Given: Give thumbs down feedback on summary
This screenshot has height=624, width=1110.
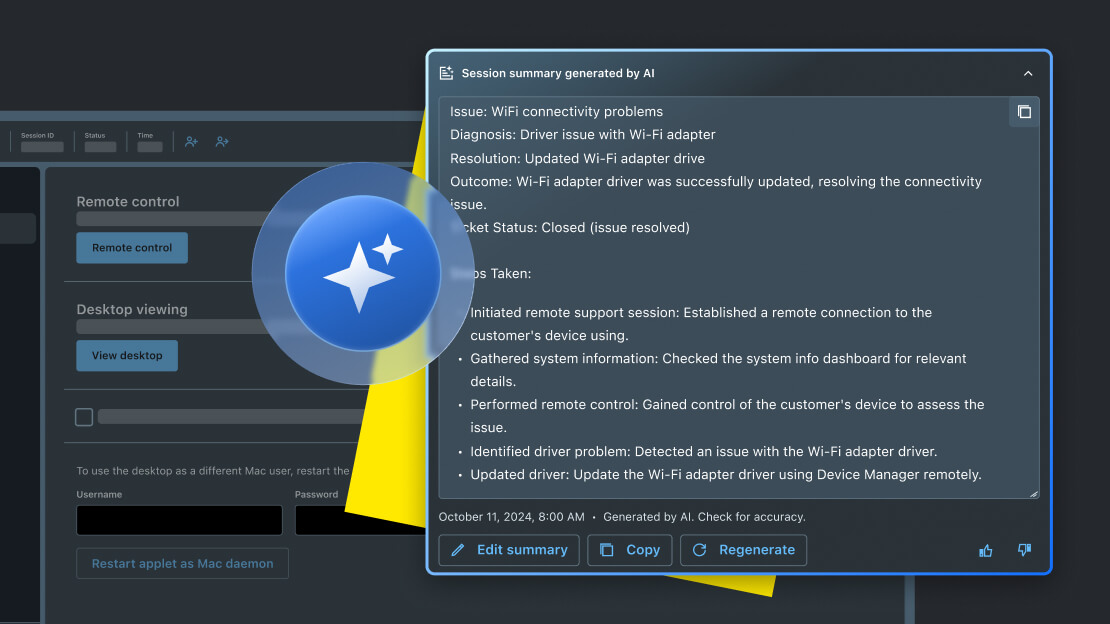Looking at the screenshot, I should 1024,550.
